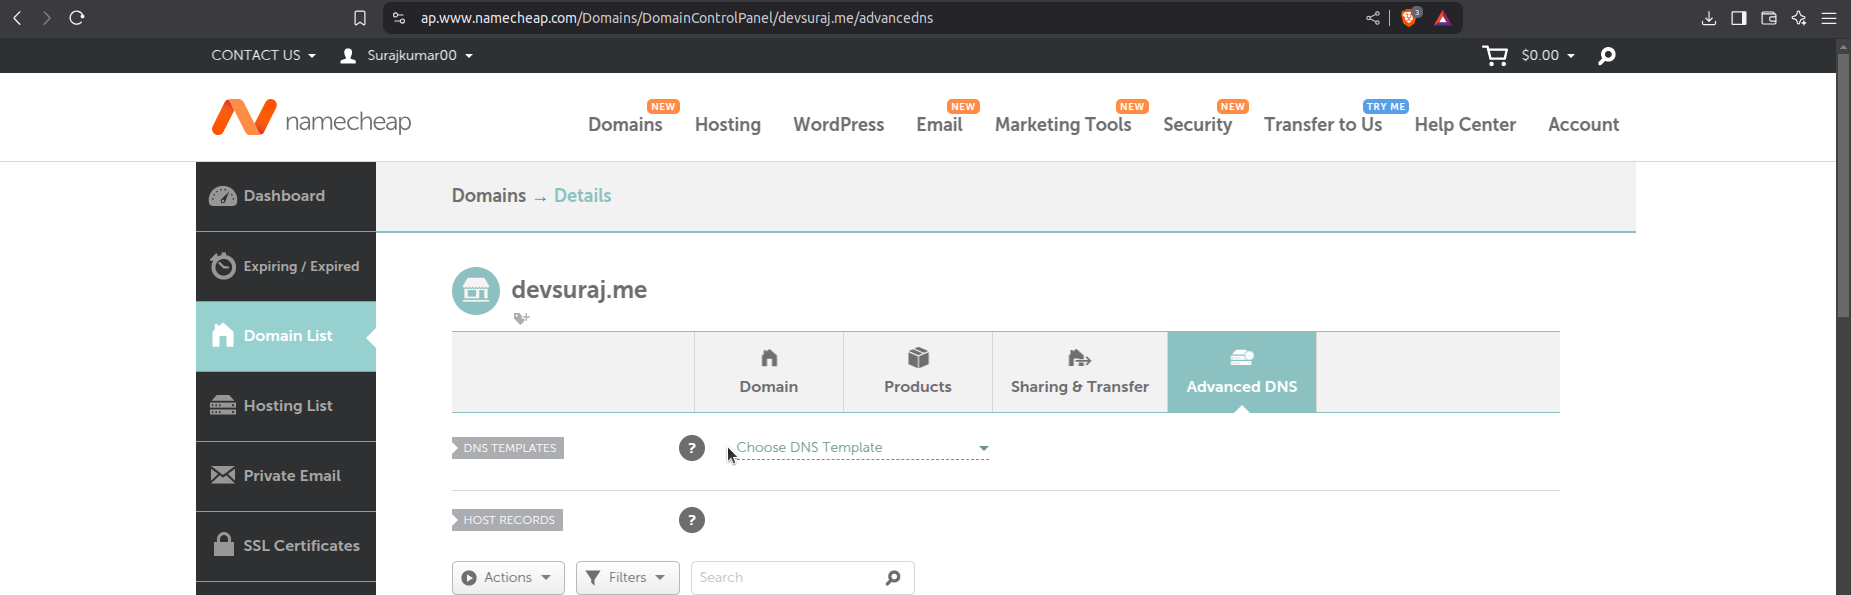
Task: Open the browser hamburger menu
Action: pyautogui.click(x=1829, y=18)
